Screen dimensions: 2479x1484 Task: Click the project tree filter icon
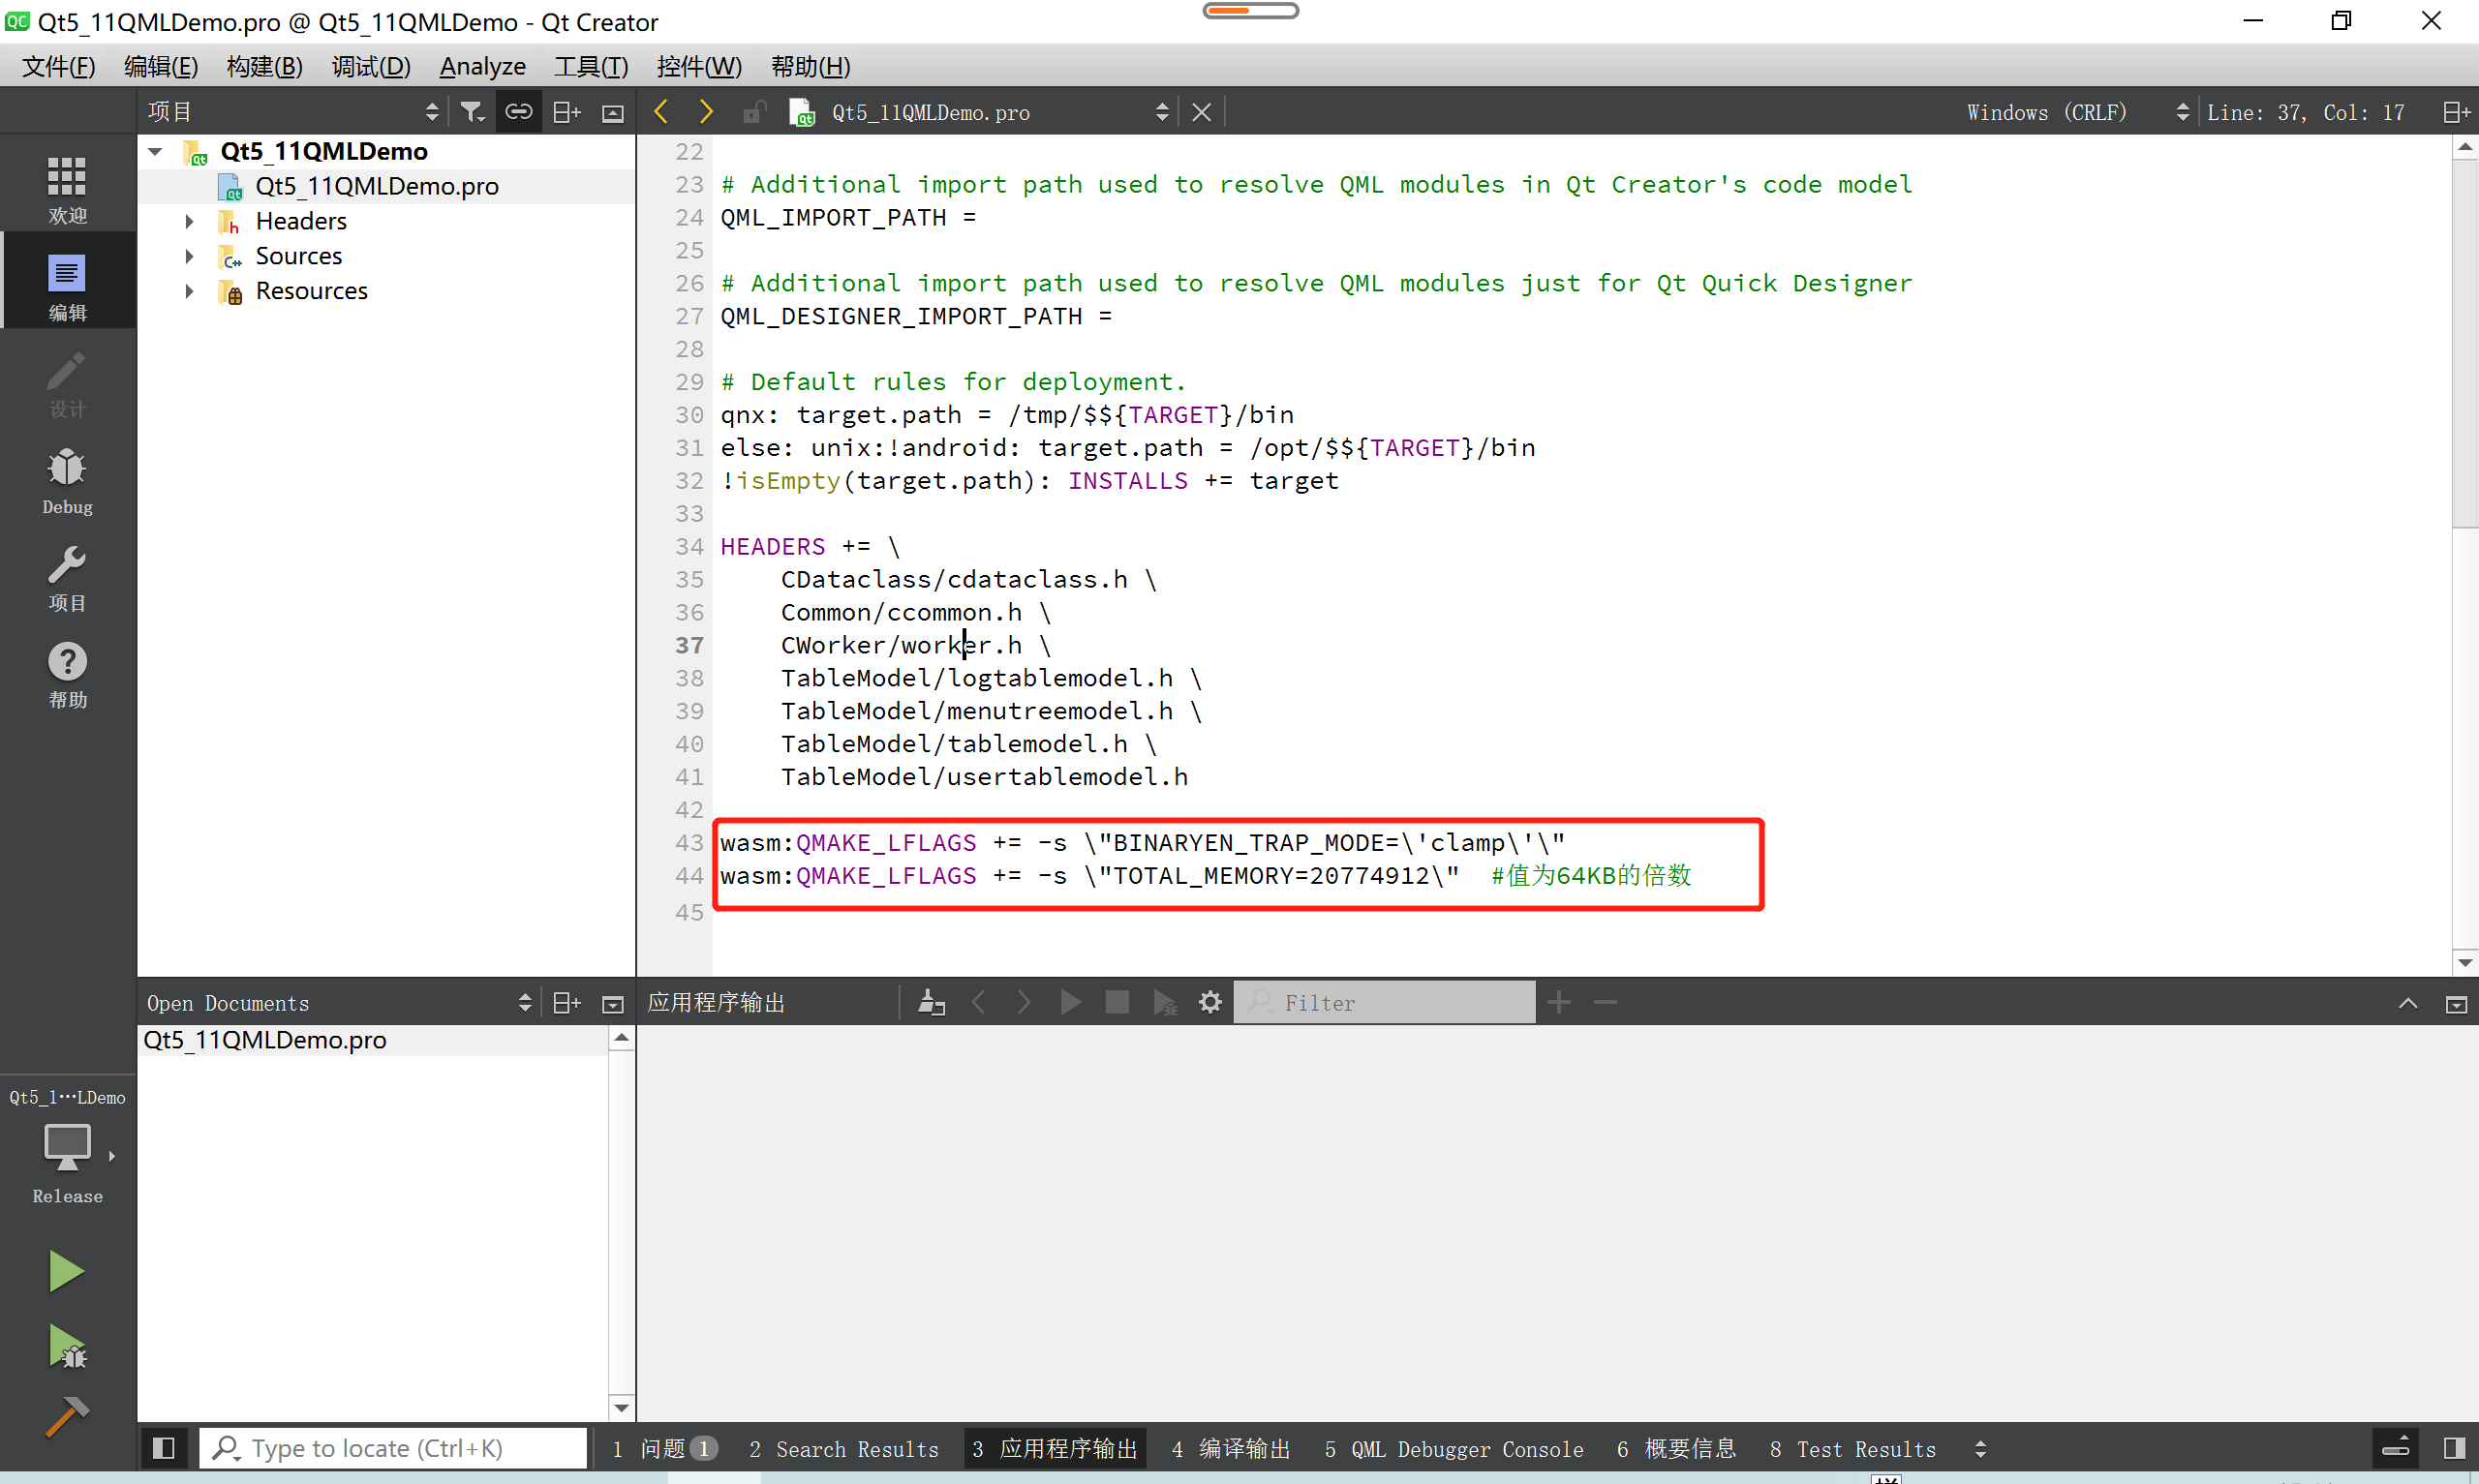tap(472, 112)
